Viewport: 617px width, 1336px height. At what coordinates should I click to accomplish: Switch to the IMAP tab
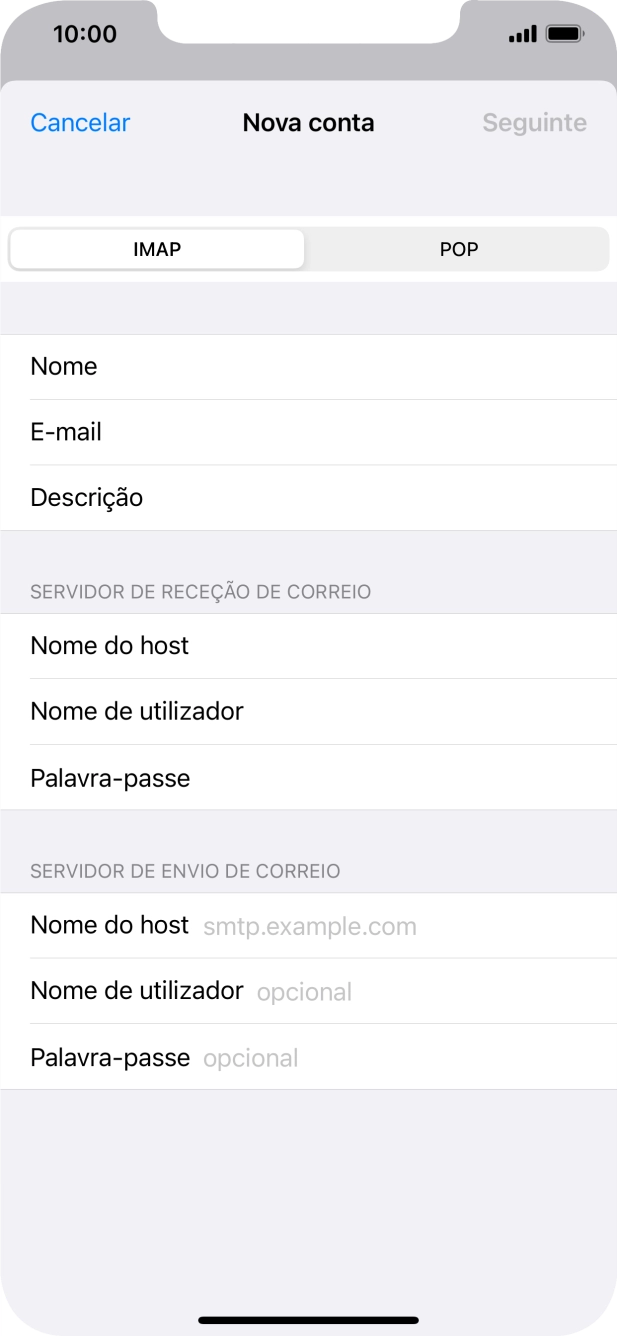(156, 249)
